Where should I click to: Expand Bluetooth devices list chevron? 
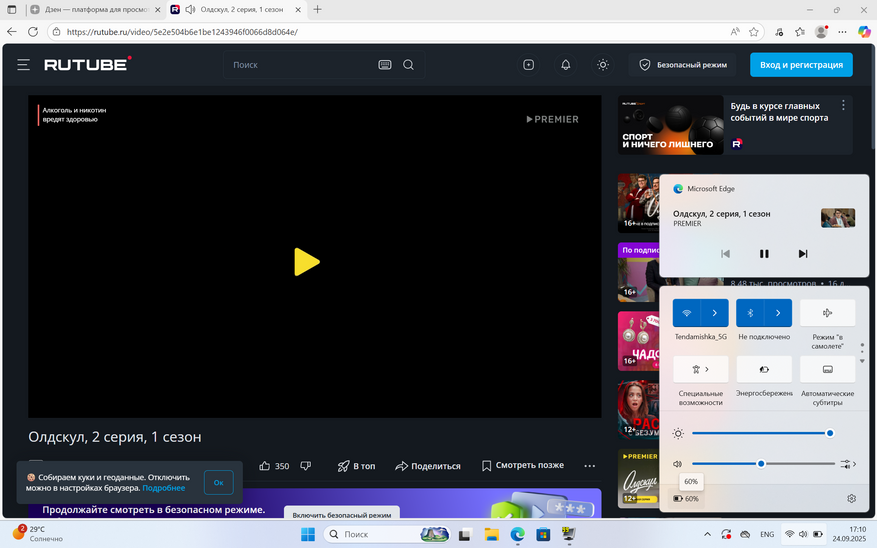(778, 313)
